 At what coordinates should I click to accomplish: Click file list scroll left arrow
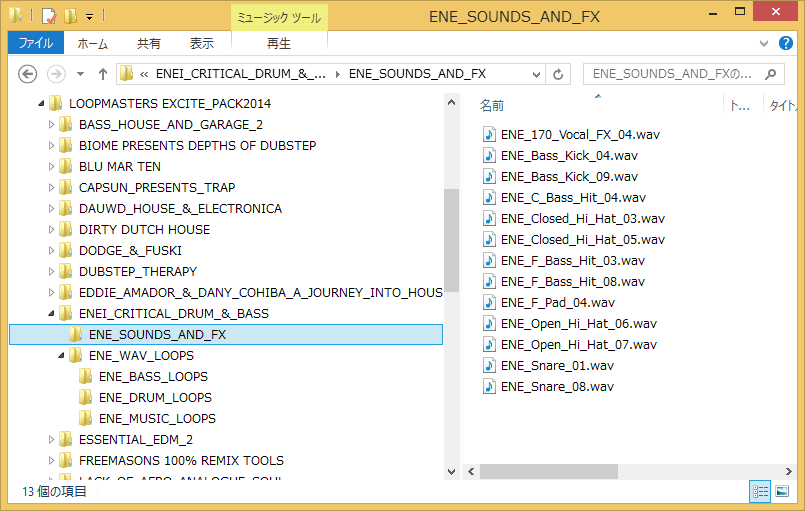click(x=471, y=471)
